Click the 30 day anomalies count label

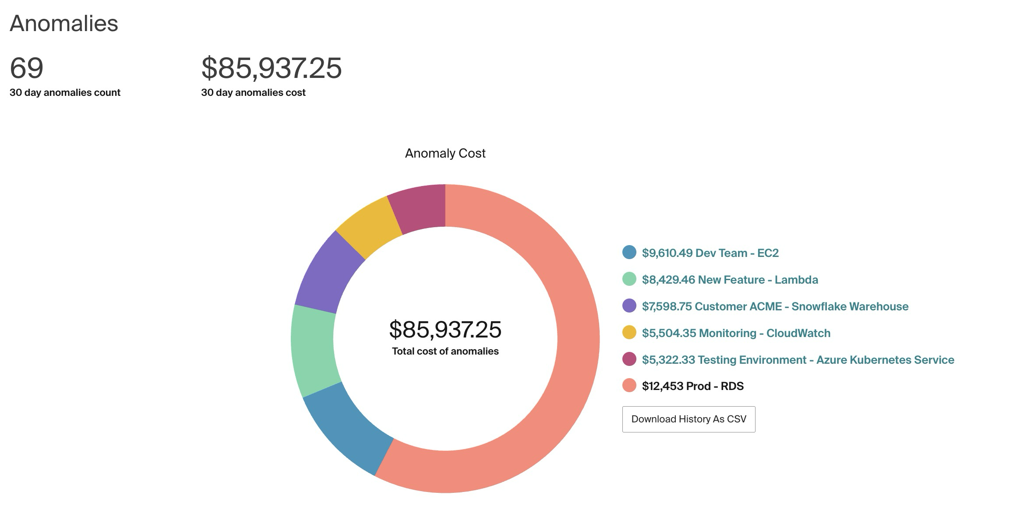tap(65, 93)
